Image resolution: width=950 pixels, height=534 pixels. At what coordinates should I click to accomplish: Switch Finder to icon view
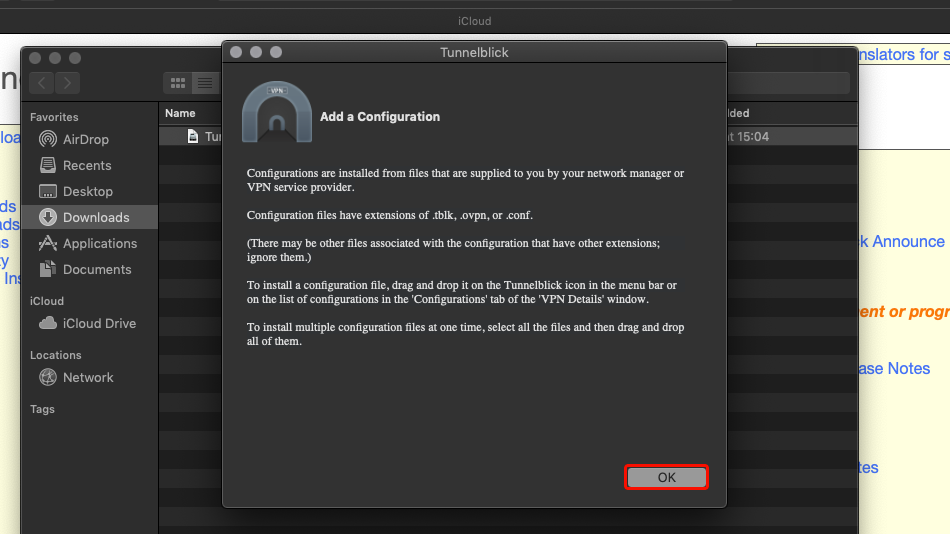point(178,83)
